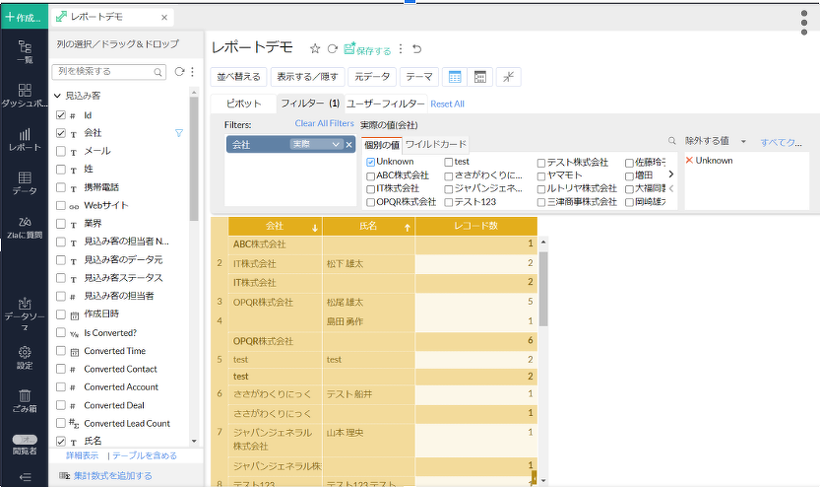Open the レポート section in sidebar
Screen dimensions: 820x487
(x=24, y=139)
